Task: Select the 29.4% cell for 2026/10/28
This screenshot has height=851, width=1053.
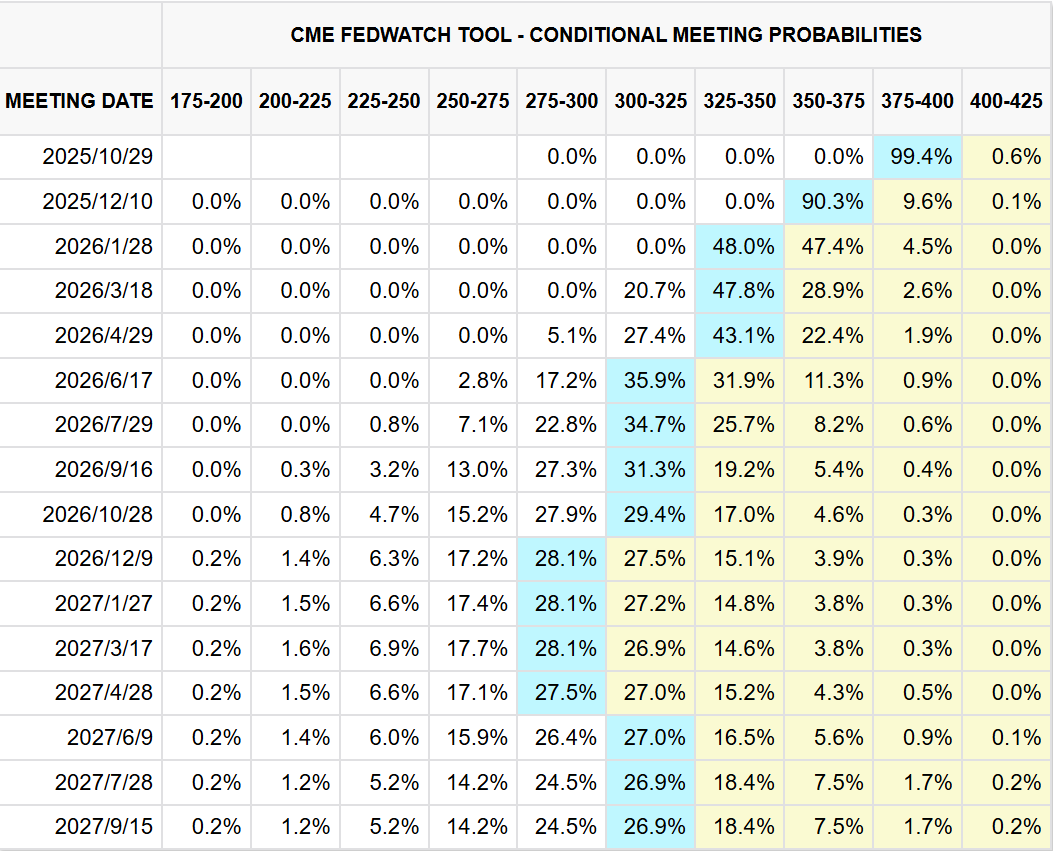Action: click(x=650, y=515)
